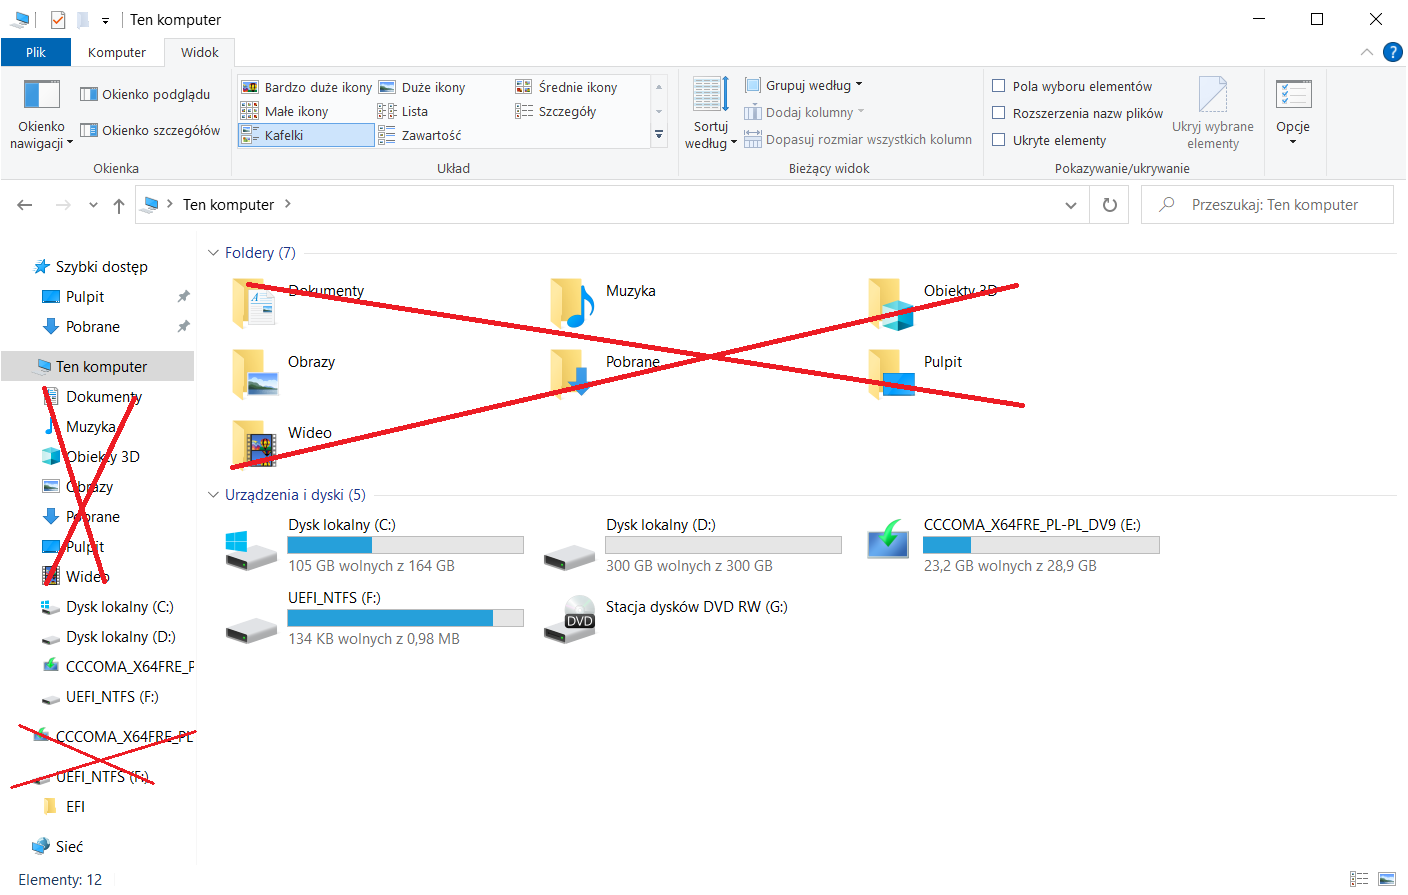This screenshot has width=1408, height=895.
Task: Enable Pola wyboru elementów checkbox
Action: (999, 86)
